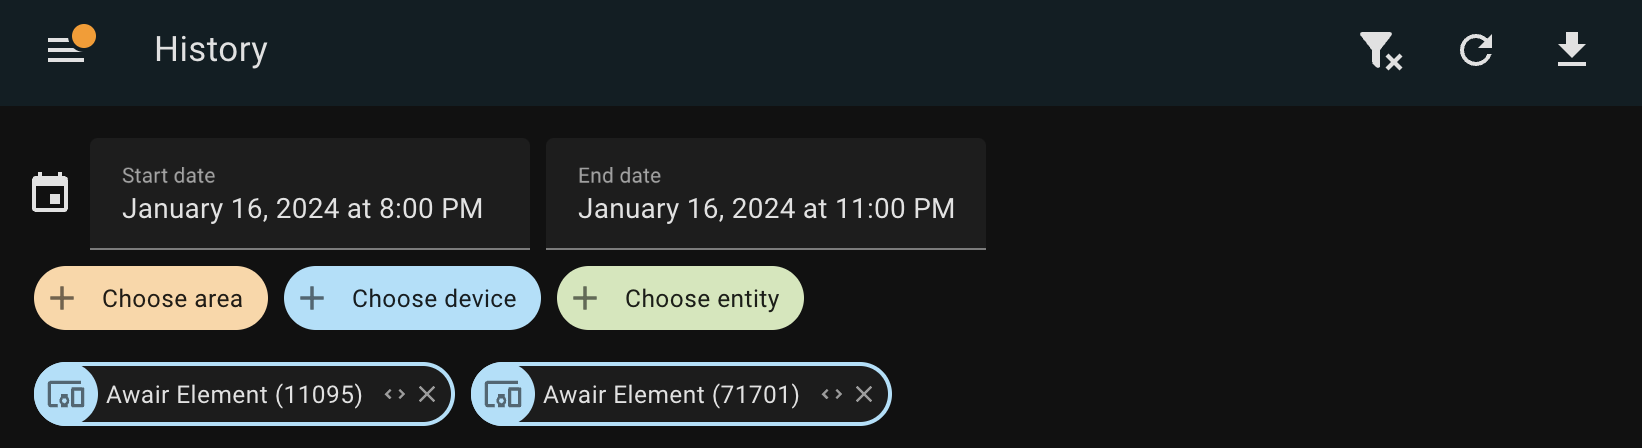Click the device icon on Awair Element (71701)
This screenshot has width=1642, height=448.
[503, 394]
